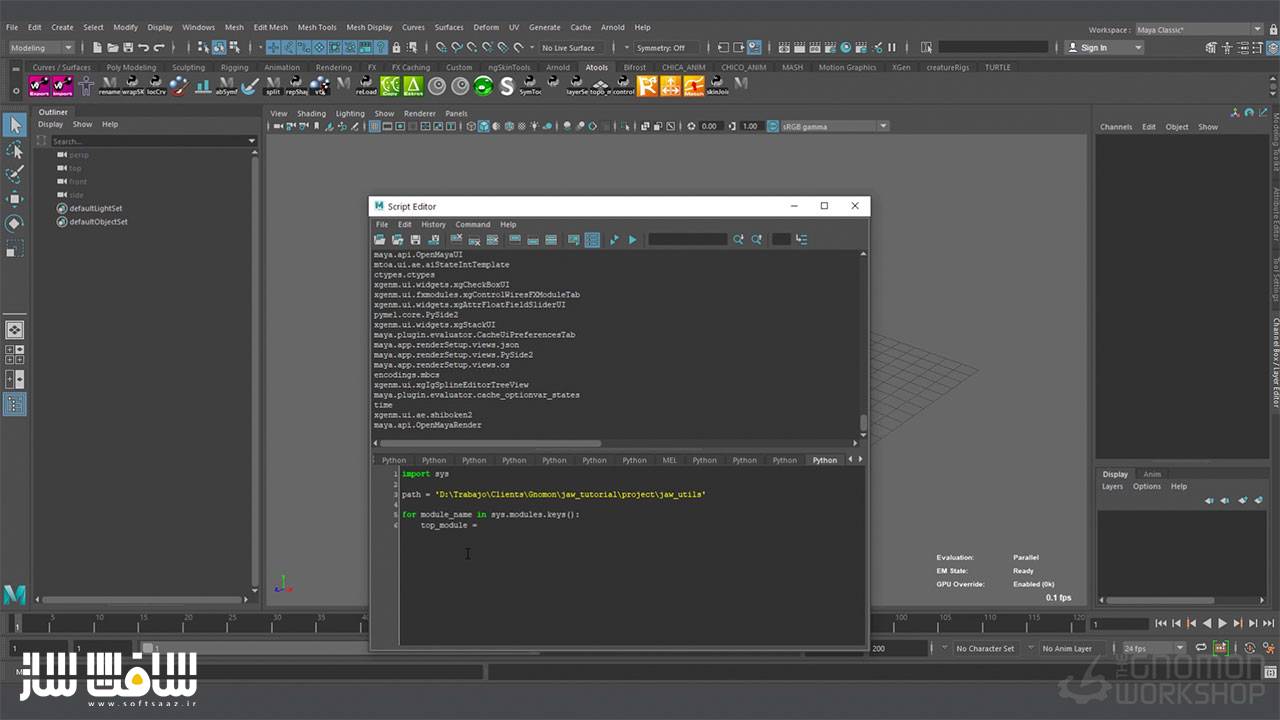
Task: Open the Mesh Tools menu
Action: [317, 27]
